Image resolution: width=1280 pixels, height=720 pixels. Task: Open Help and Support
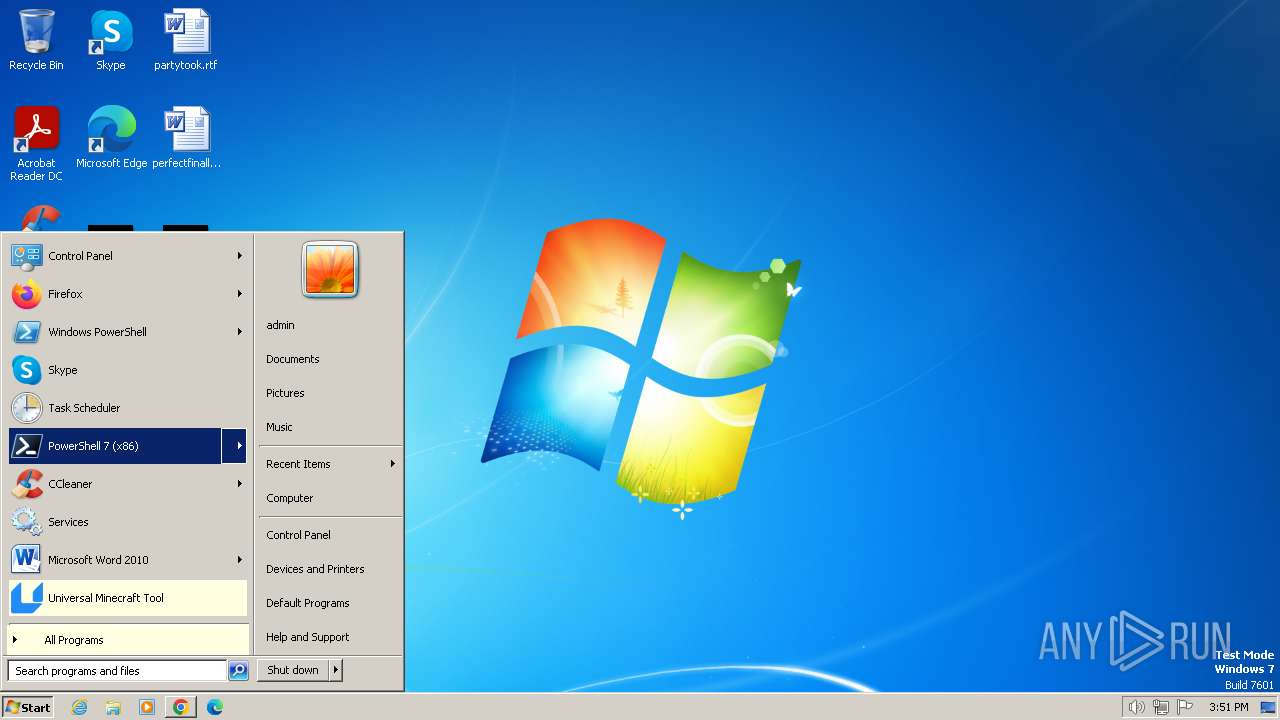330,637
